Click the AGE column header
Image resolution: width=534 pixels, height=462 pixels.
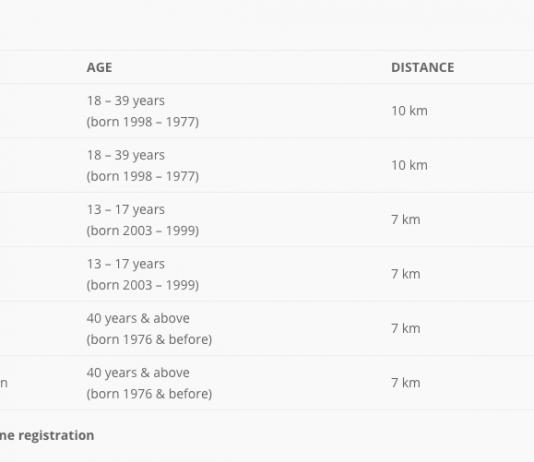(x=99, y=67)
